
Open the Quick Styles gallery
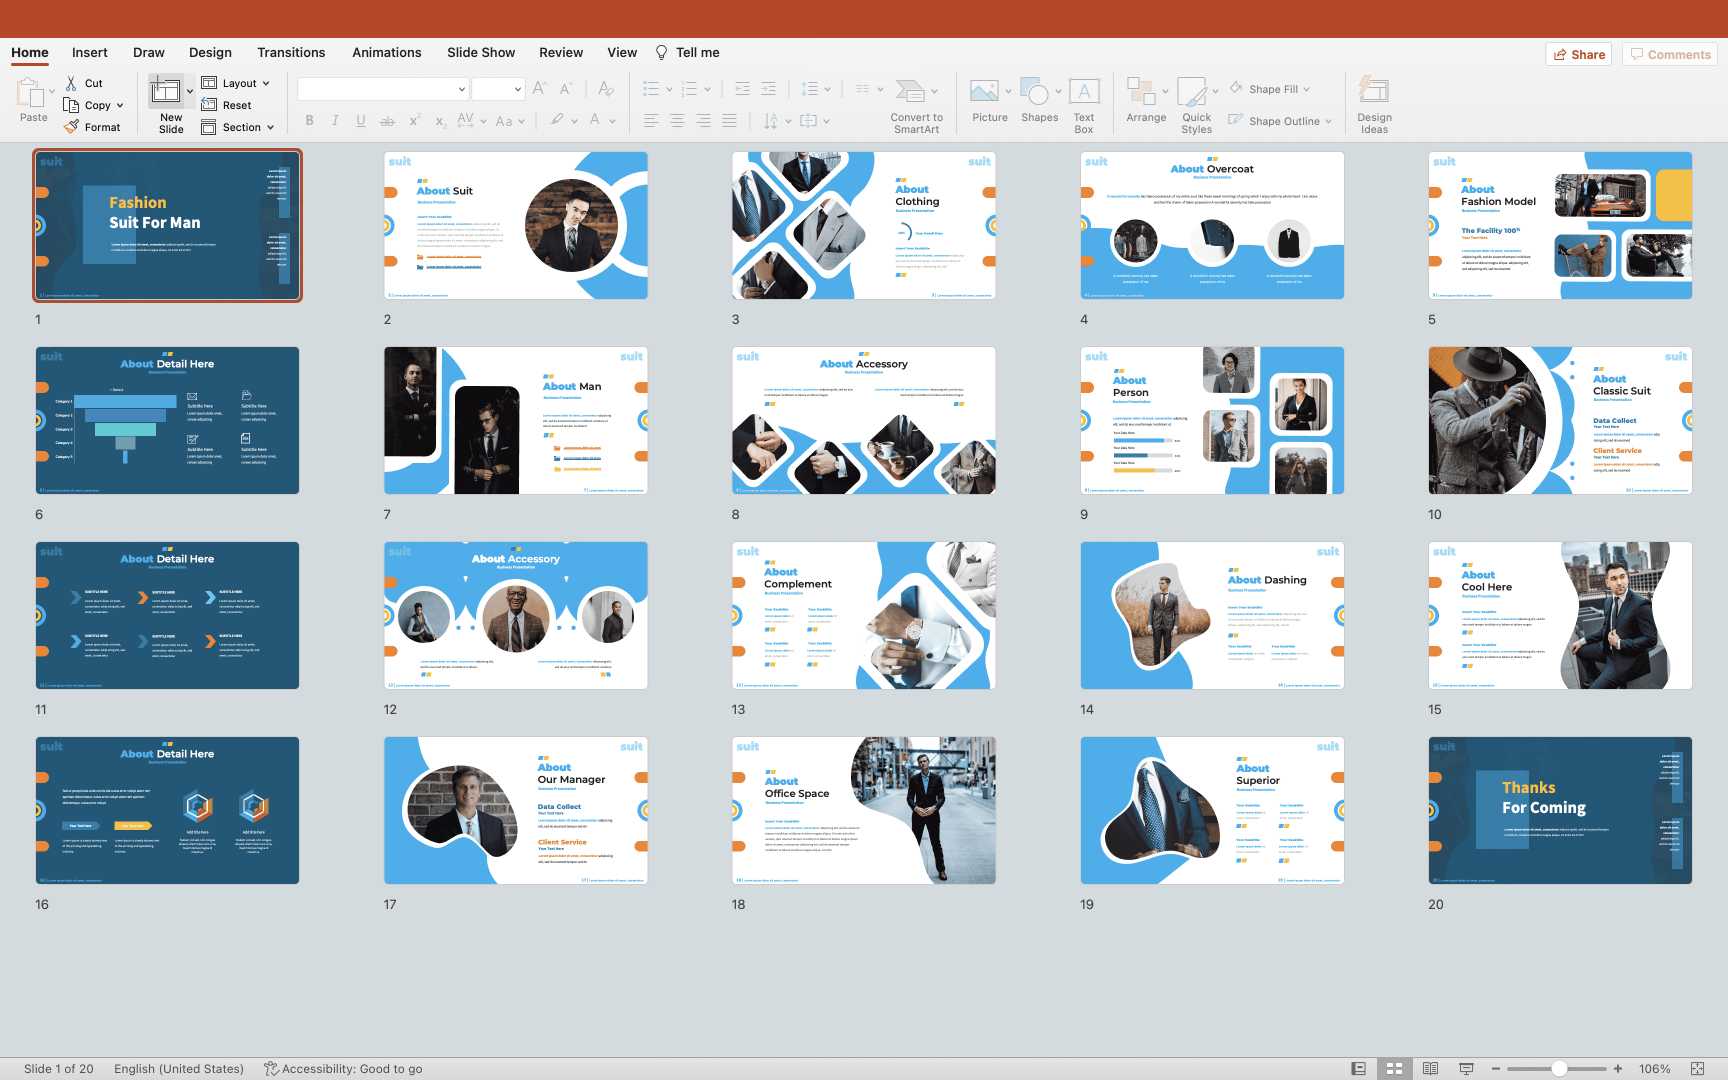tap(1192, 93)
